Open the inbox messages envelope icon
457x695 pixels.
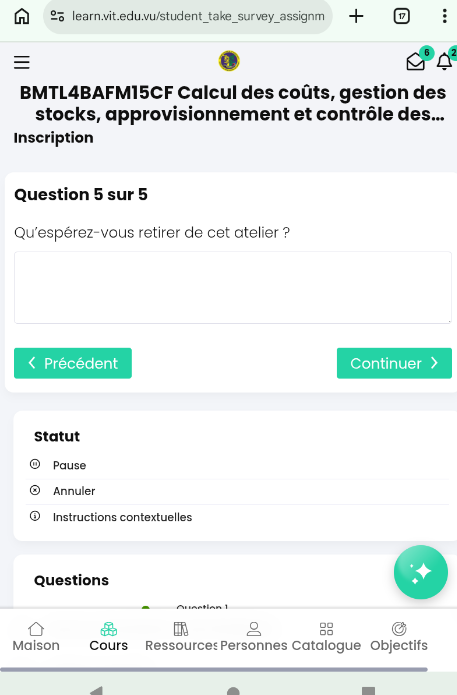click(x=415, y=62)
